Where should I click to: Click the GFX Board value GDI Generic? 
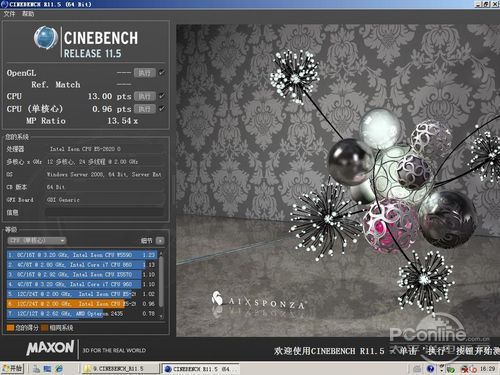pos(105,200)
